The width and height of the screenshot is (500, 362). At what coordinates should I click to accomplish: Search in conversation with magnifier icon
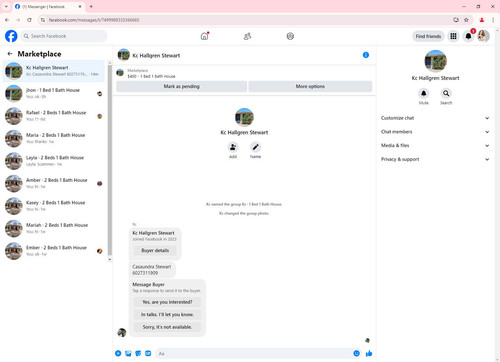(x=446, y=93)
